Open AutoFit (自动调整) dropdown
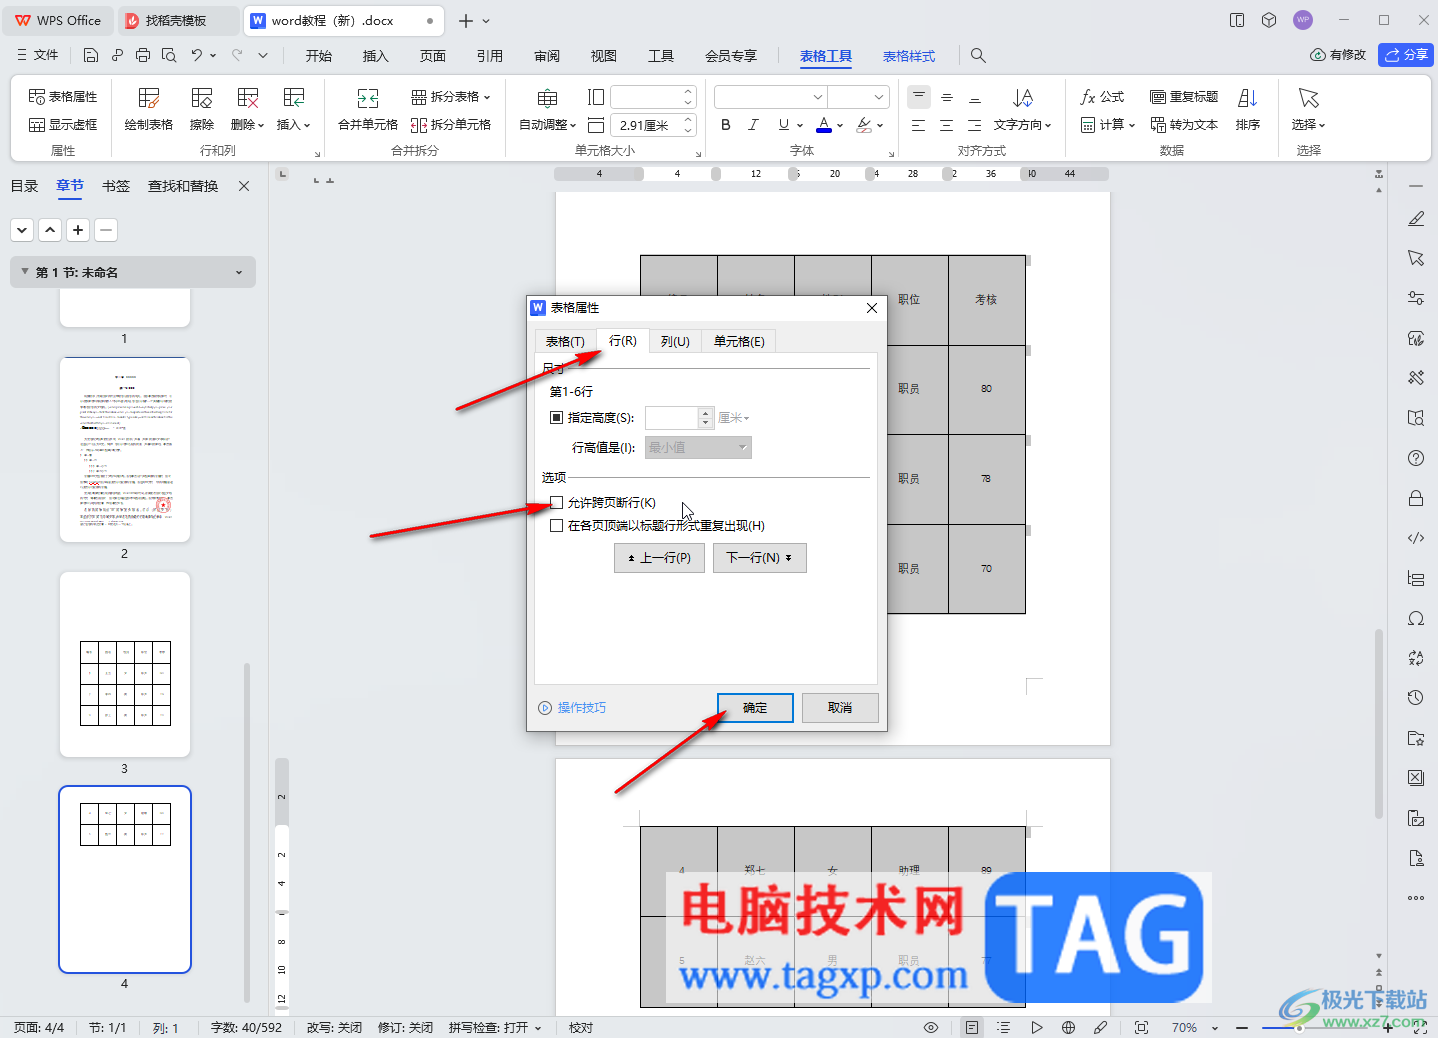 548,110
